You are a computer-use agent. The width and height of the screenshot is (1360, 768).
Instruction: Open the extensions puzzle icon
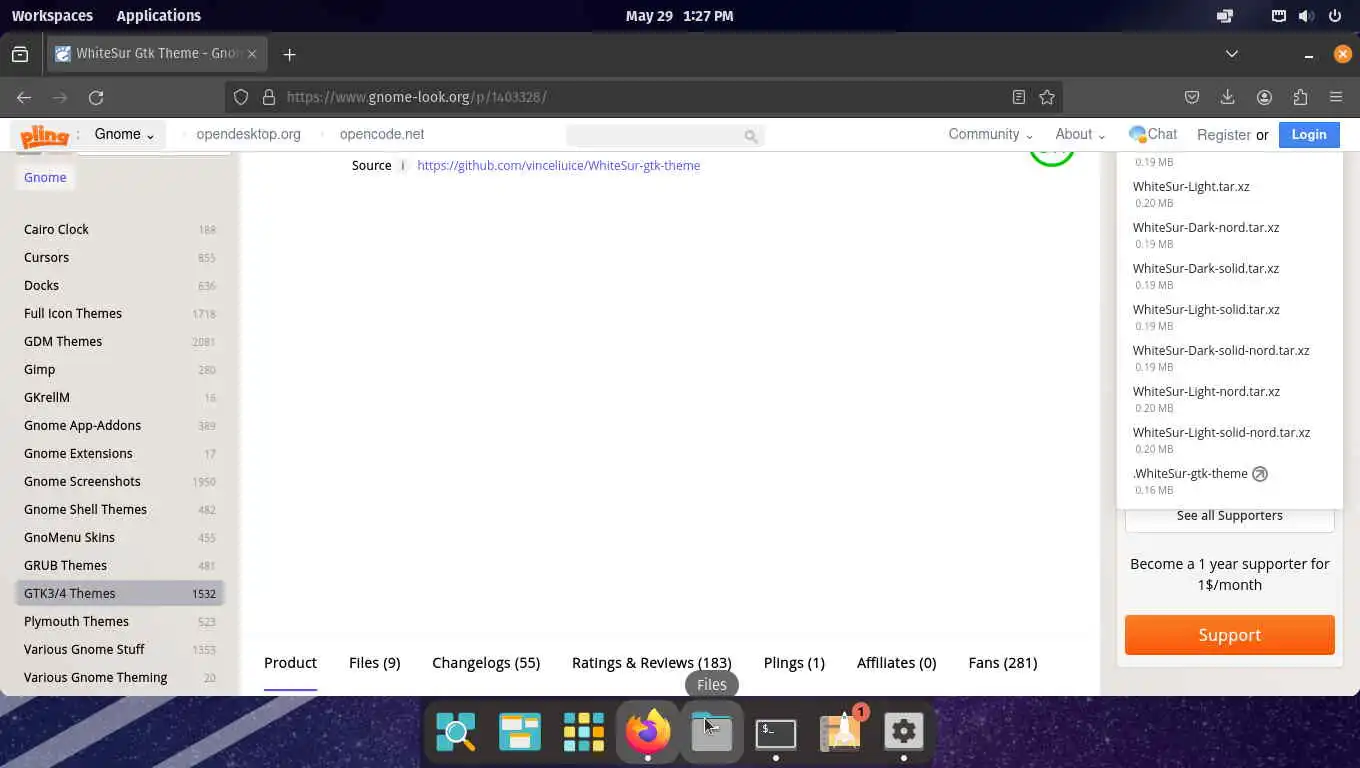click(1300, 97)
